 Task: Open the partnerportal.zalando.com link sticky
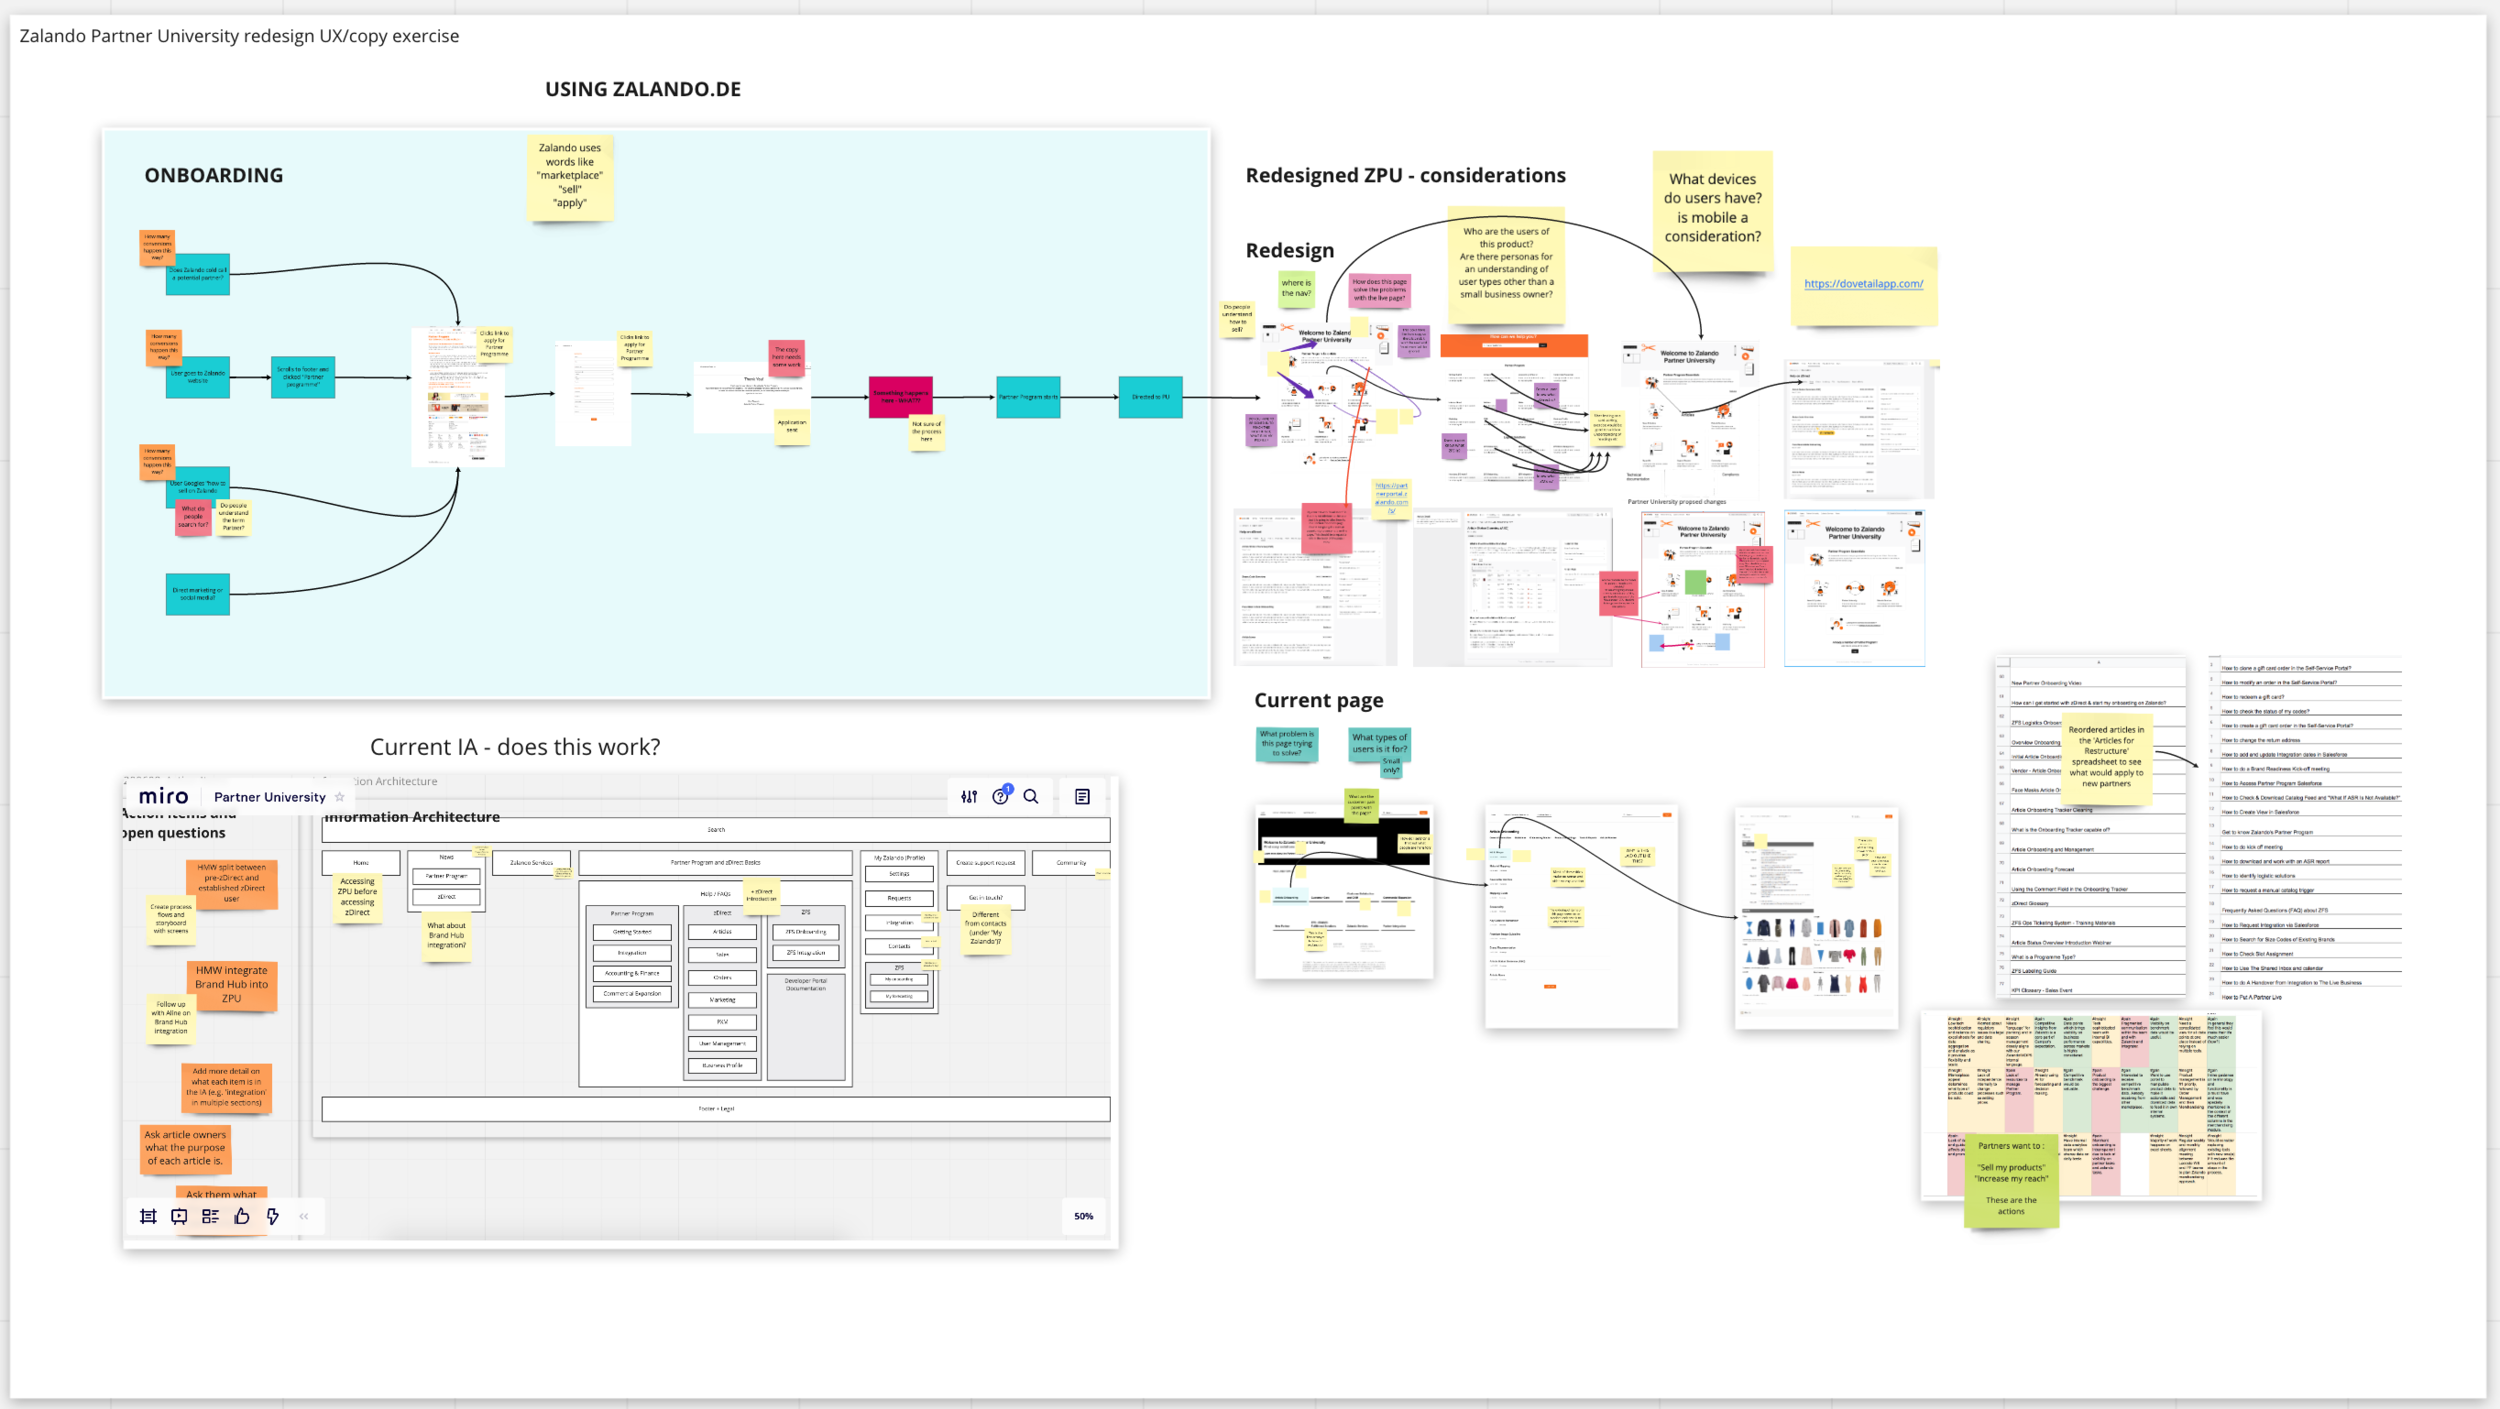point(1391,498)
